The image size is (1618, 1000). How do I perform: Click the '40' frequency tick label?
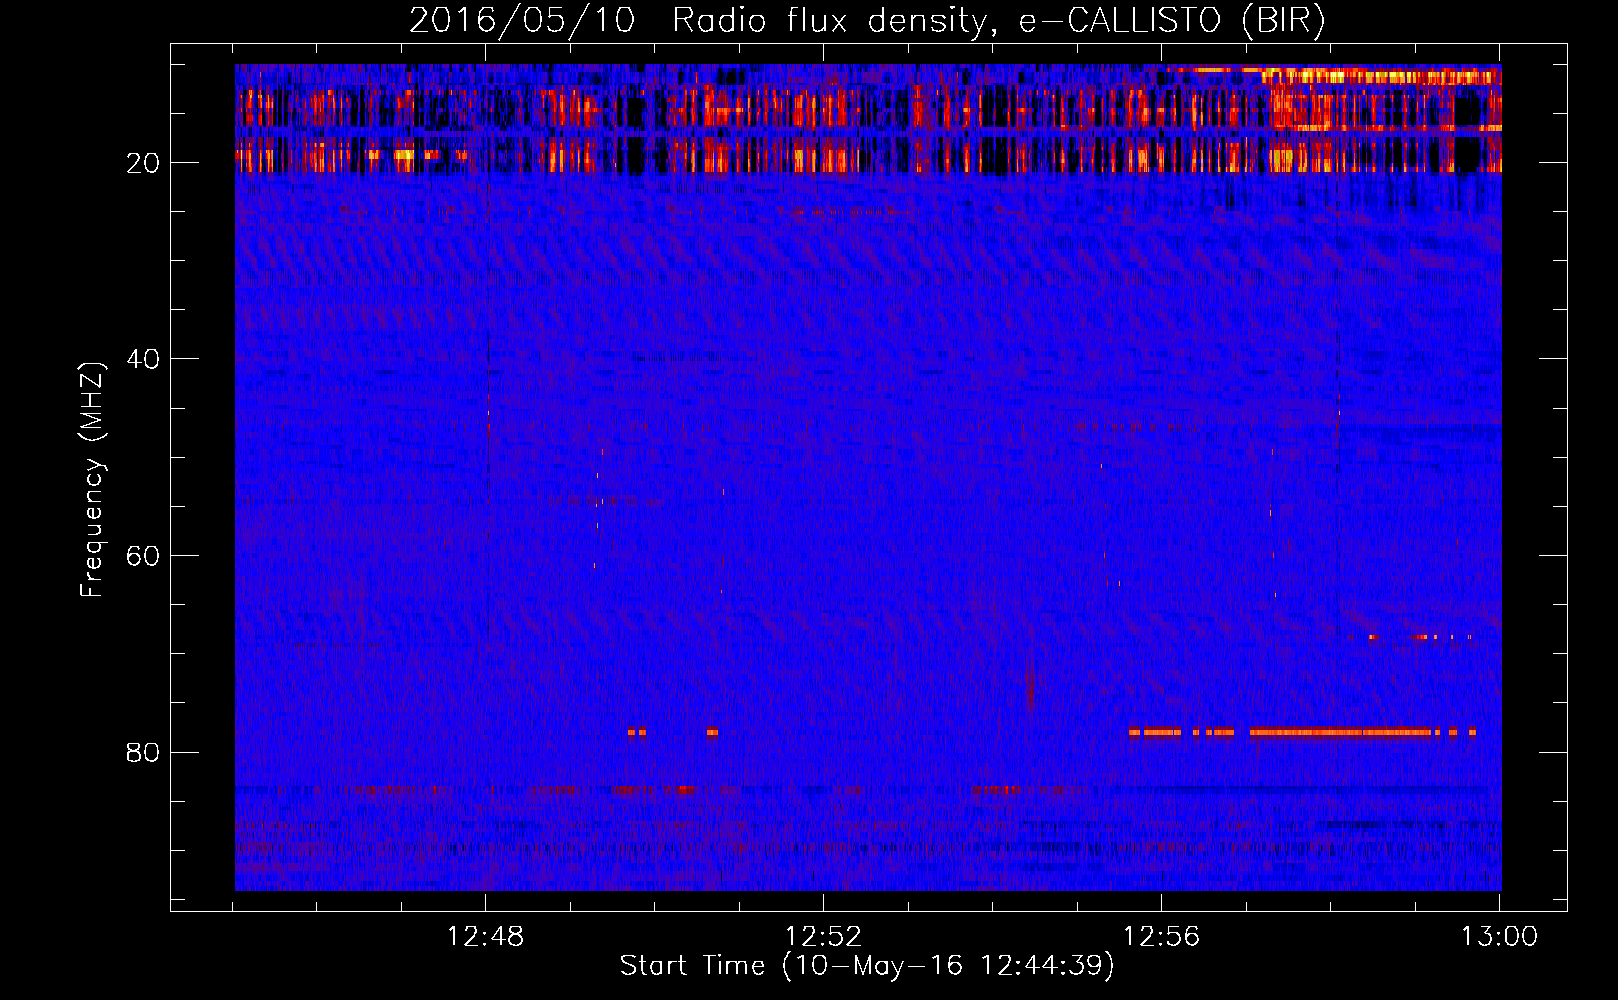[x=143, y=359]
